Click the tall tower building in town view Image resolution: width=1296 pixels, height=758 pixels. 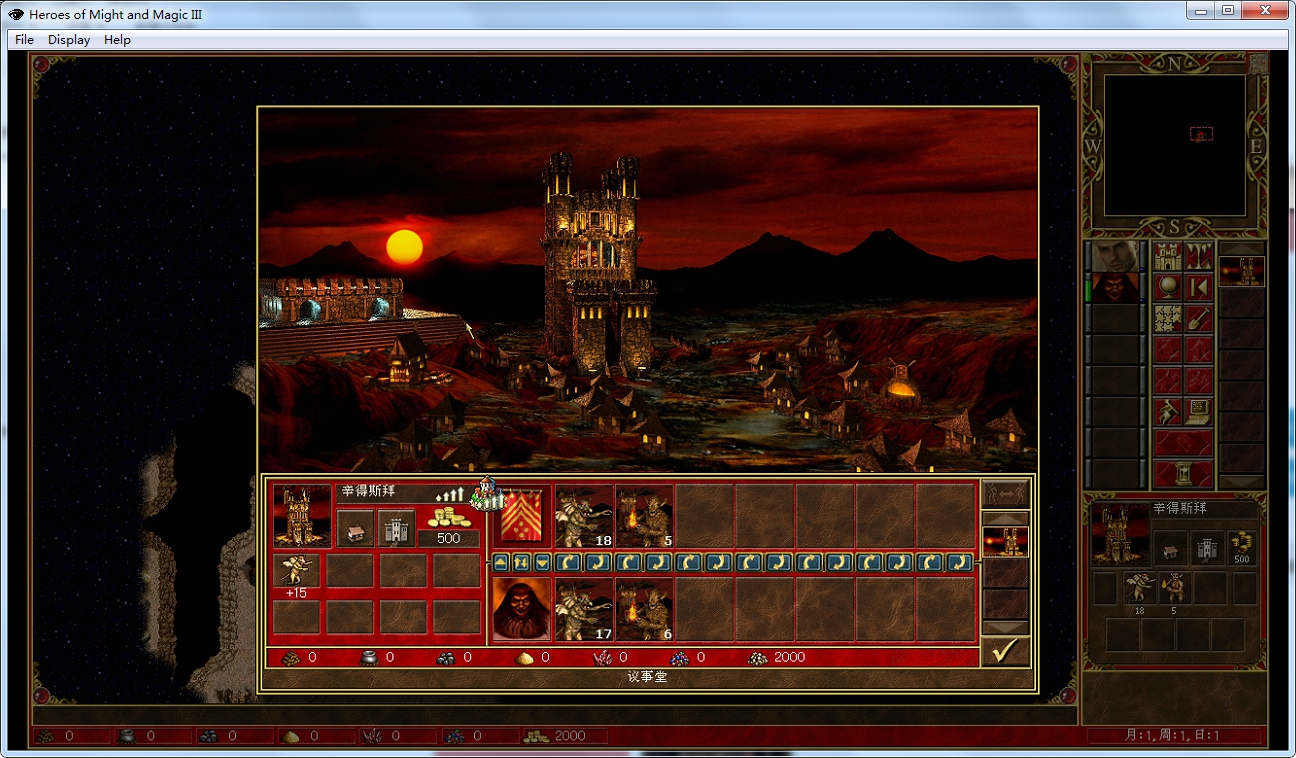coord(598,265)
